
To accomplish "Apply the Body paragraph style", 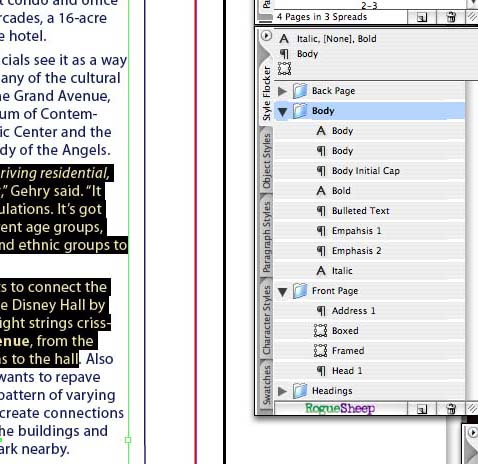I will tap(369, 151).
